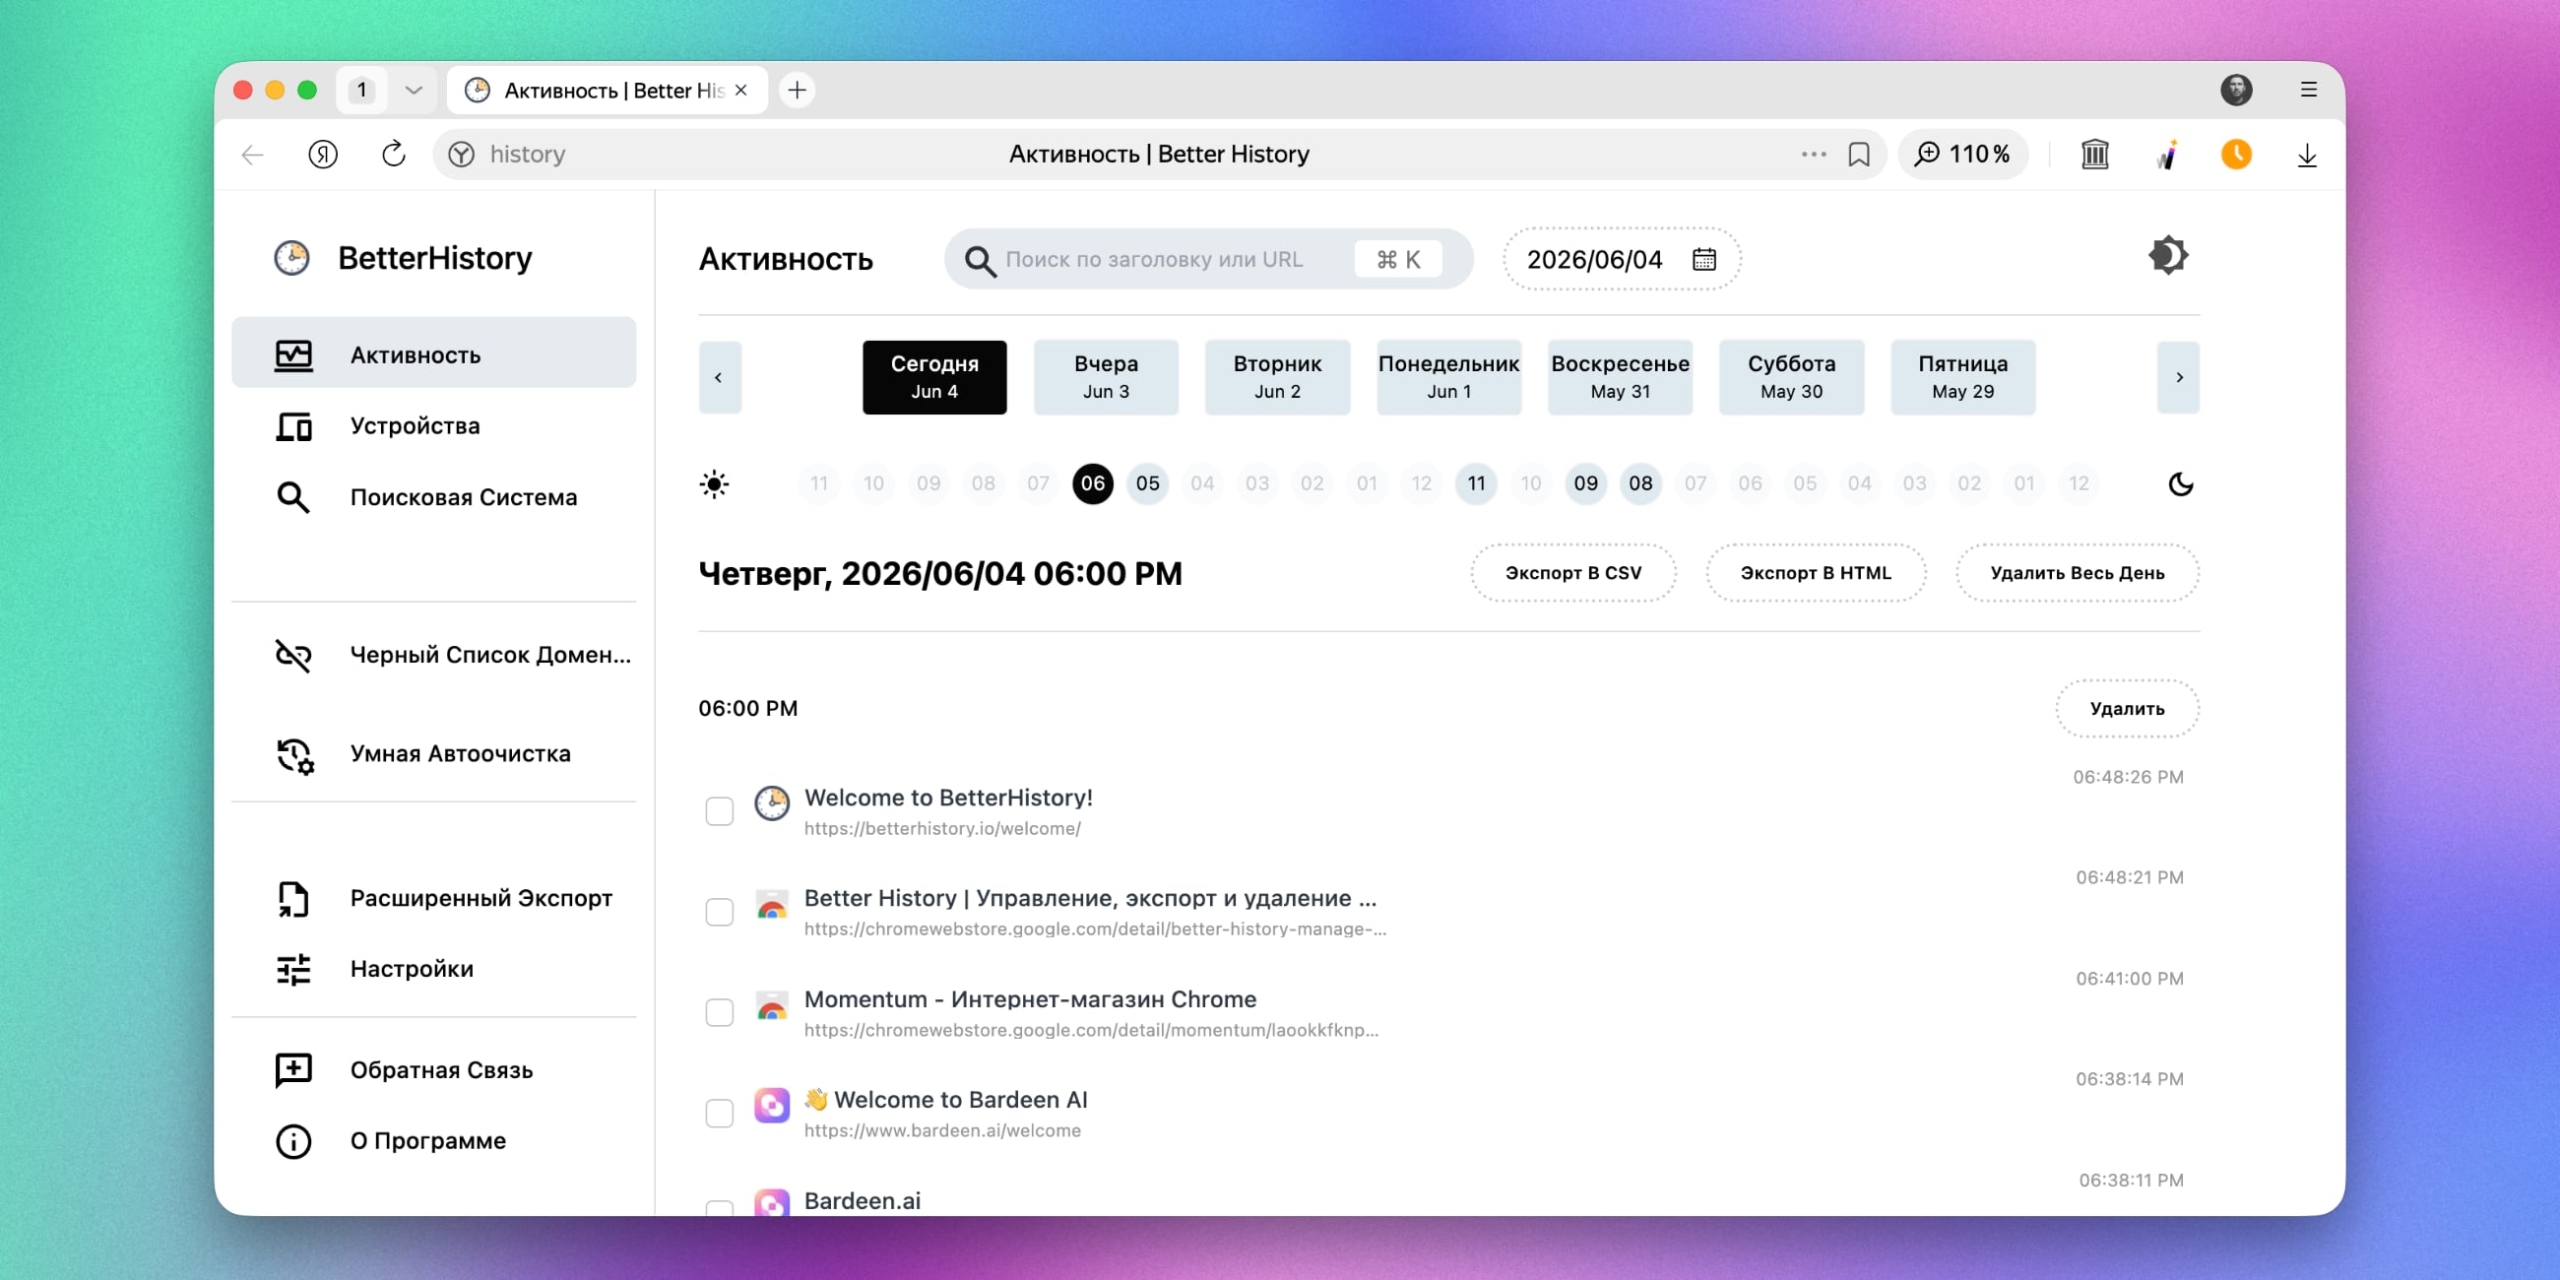Show earlier days with the left chevron
This screenshot has width=2560, height=1280.
tap(720, 378)
